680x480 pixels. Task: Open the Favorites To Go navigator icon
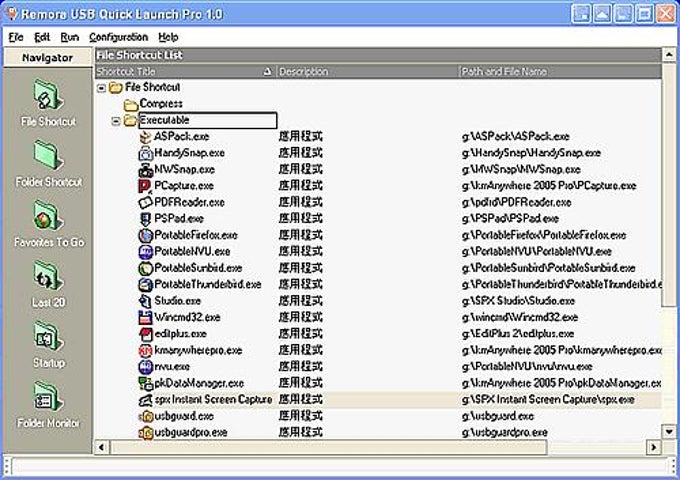click(48, 216)
